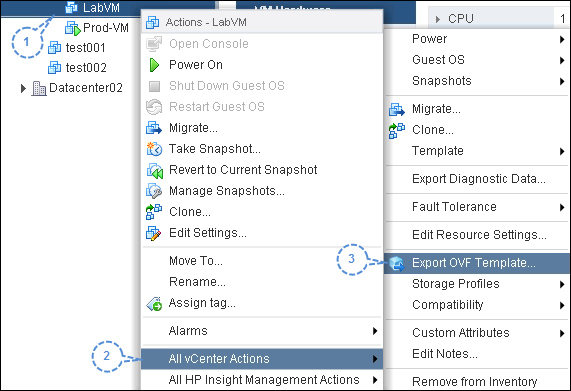Click the Assign tag icon
Screen dimensions: 571x391
[x=154, y=304]
